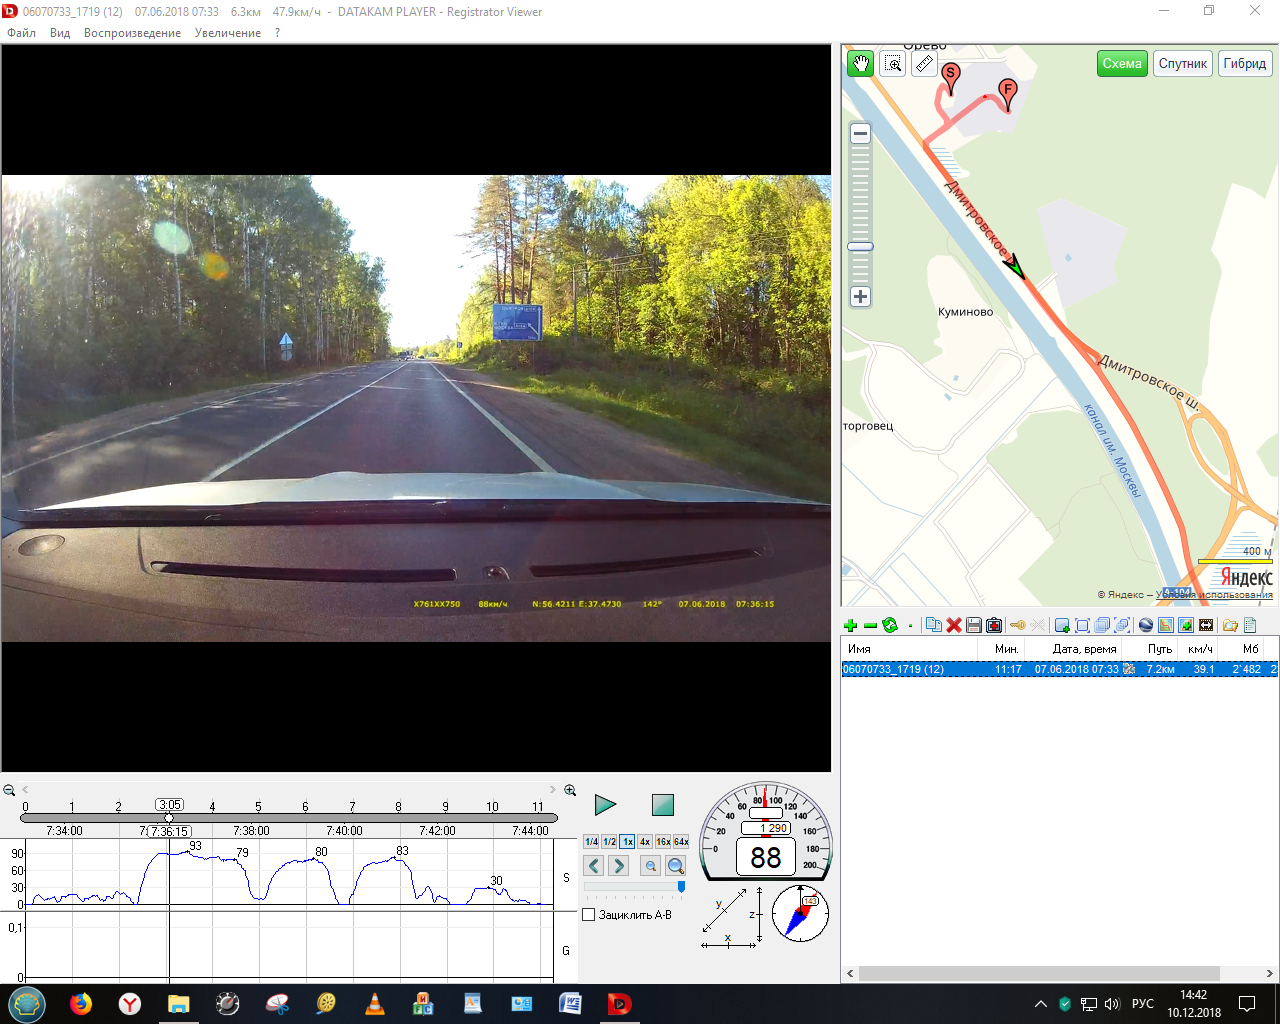
Task: Open the Воспроизведение menu
Action: point(132,33)
